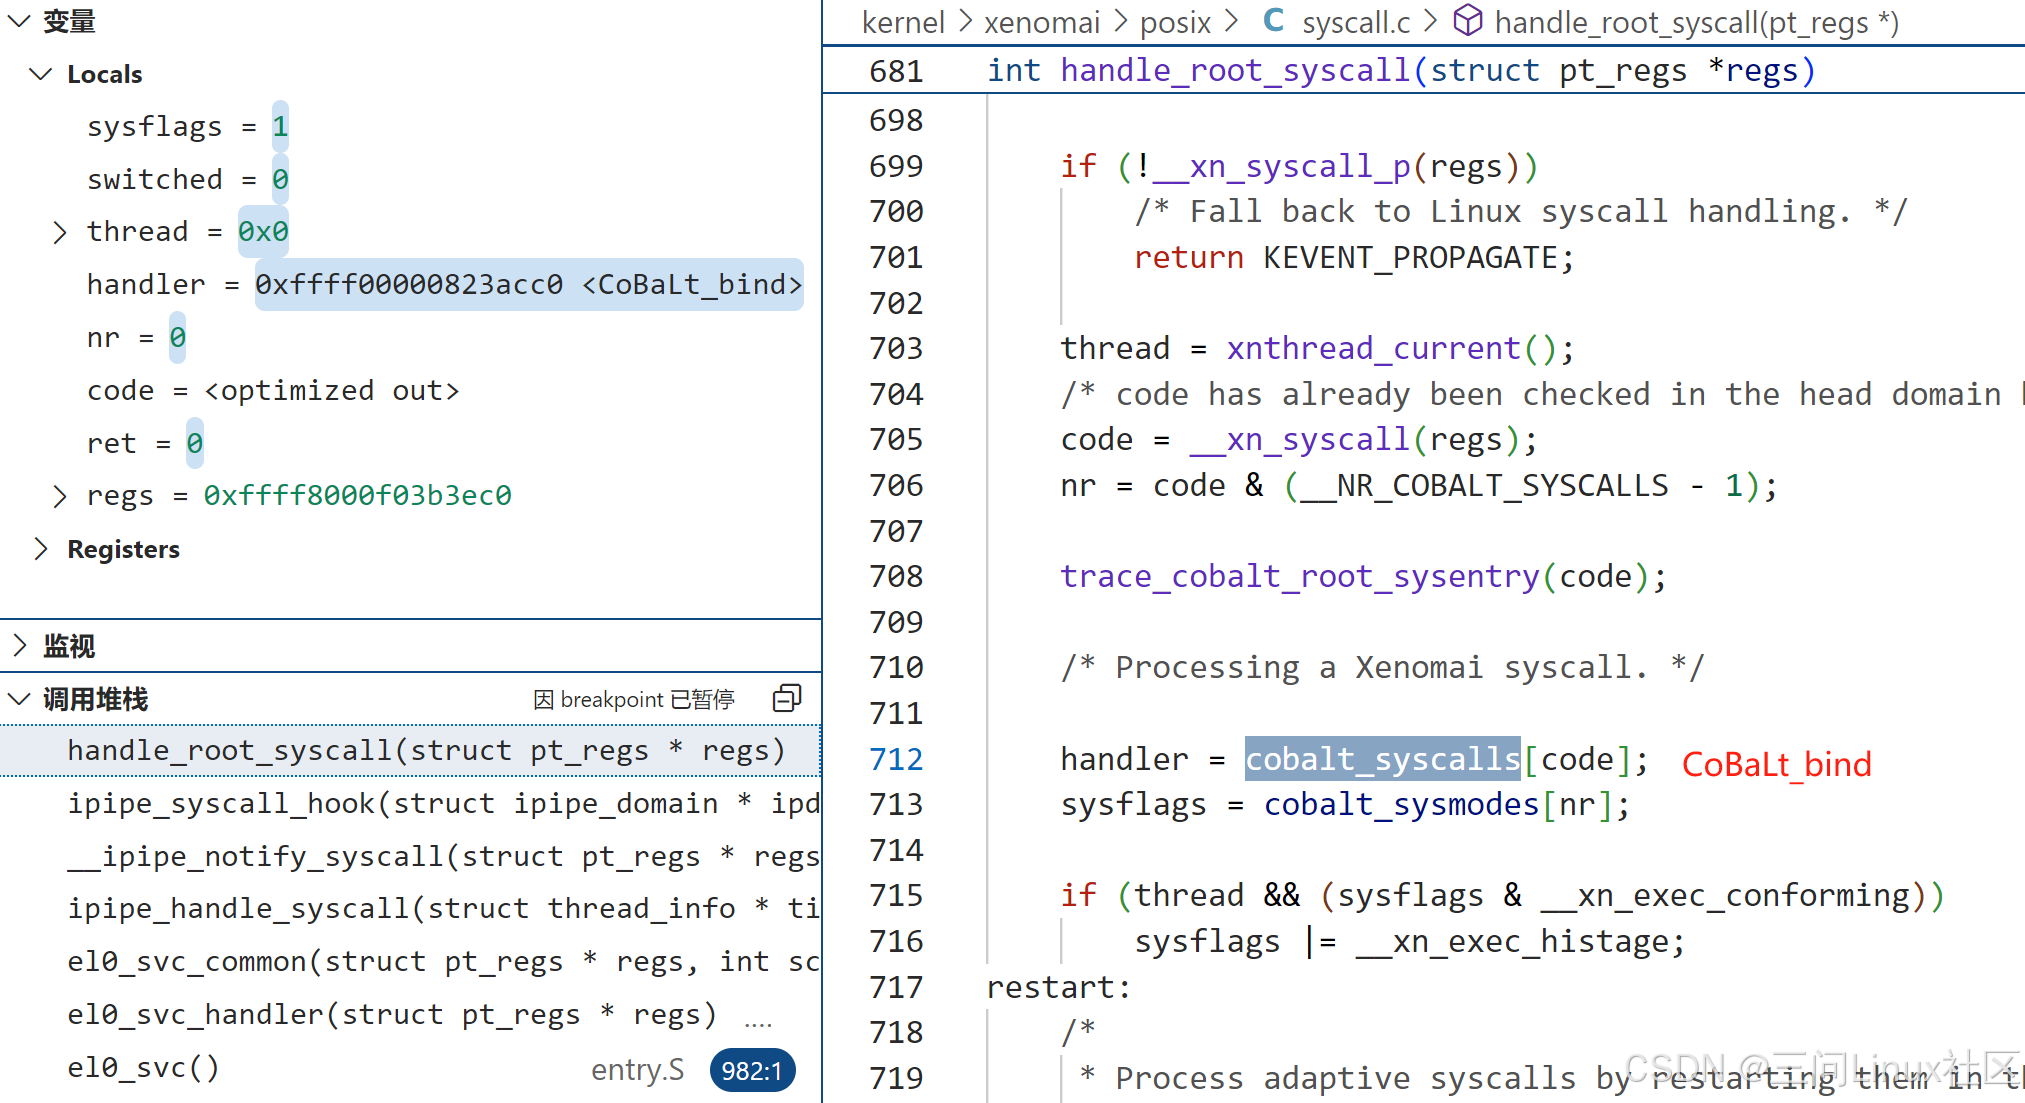Collapse the Locals tree group
Screen dimensions: 2025x1103
[x=41, y=74]
